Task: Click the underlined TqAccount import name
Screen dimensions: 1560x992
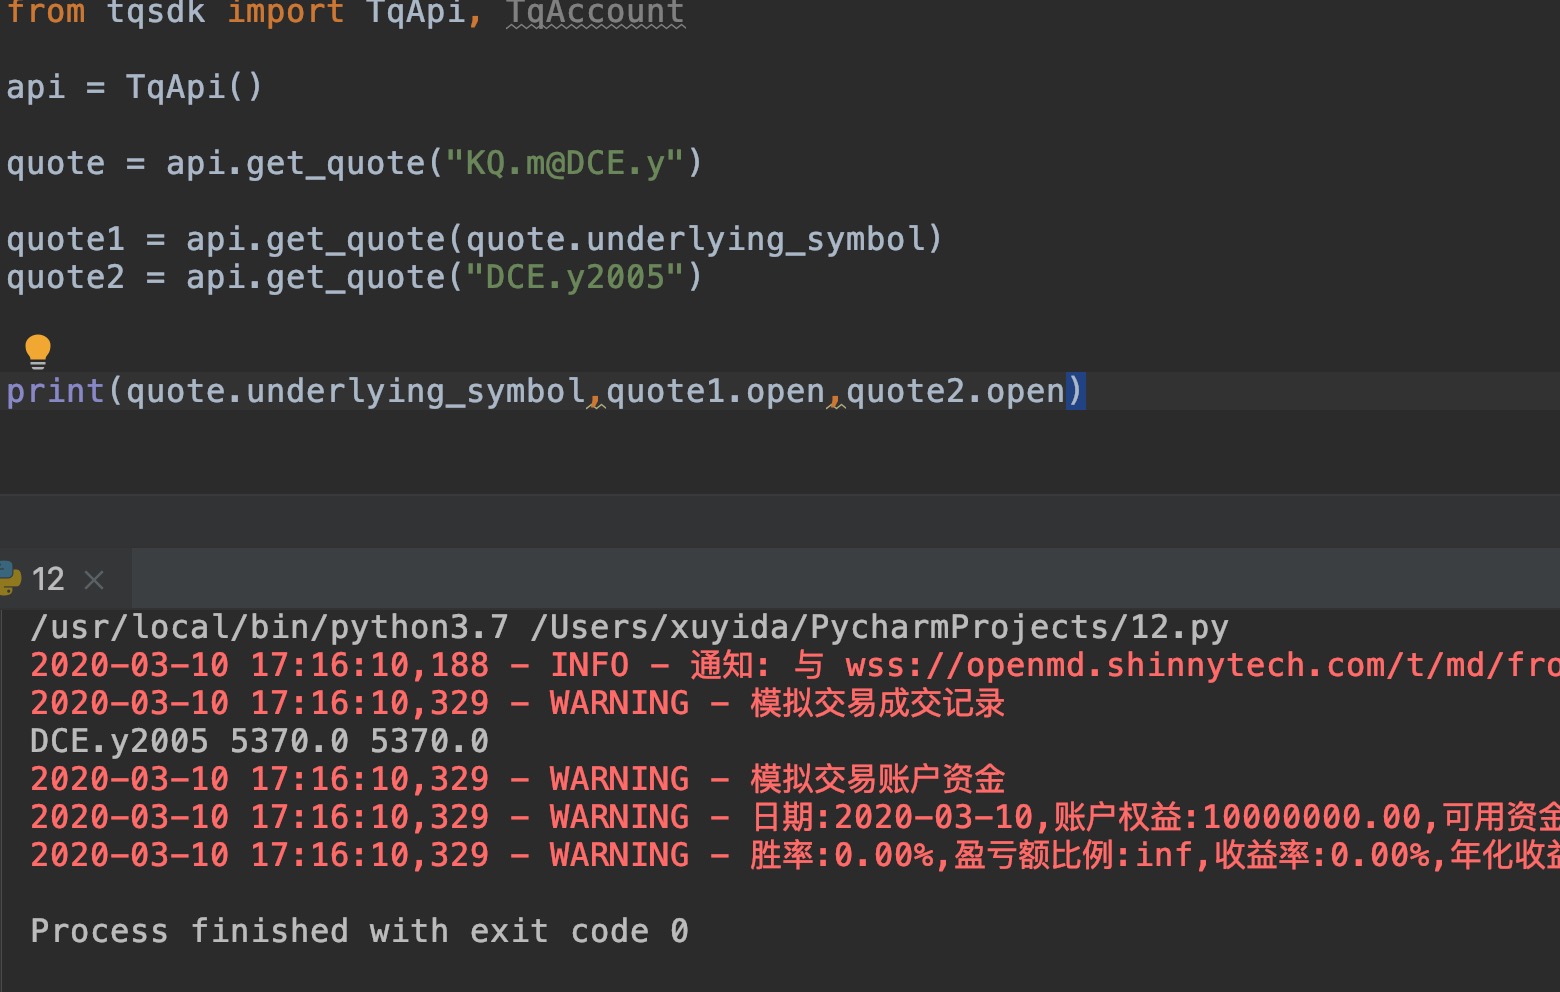Action: (595, 13)
